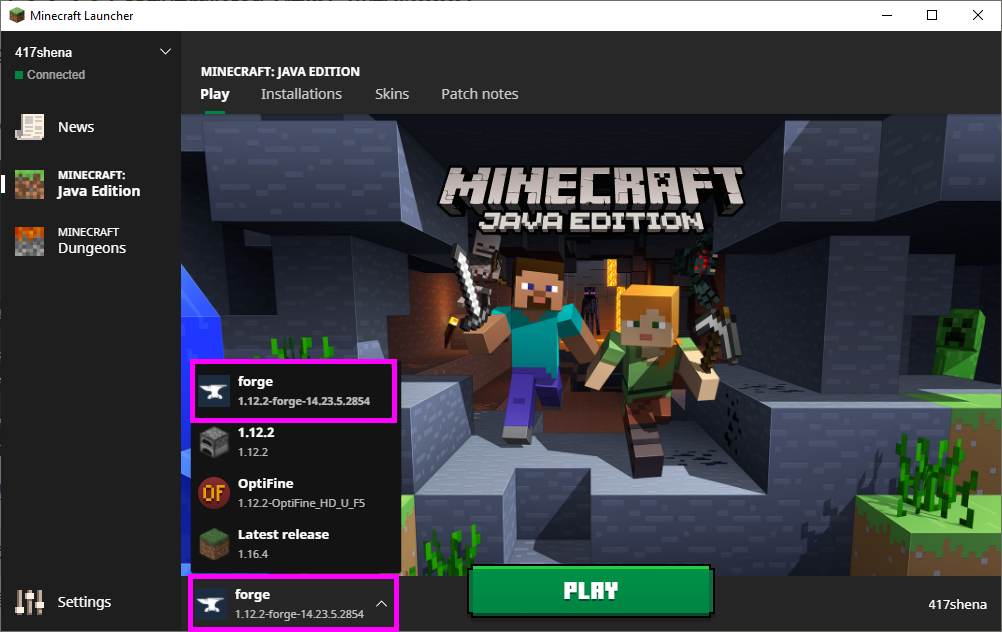
Task: Click the 1.12.2 furnace icon
Action: pos(213,442)
